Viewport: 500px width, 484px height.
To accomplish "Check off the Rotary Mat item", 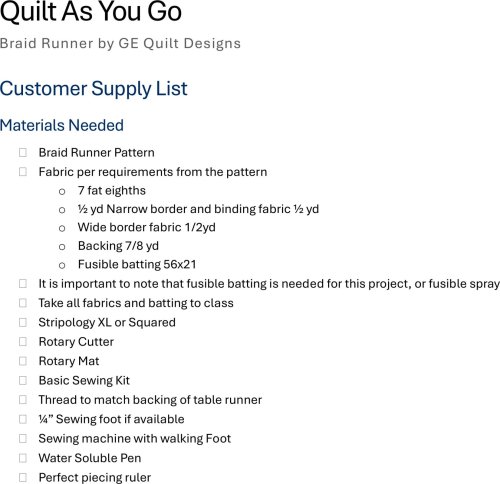I will coord(23,361).
